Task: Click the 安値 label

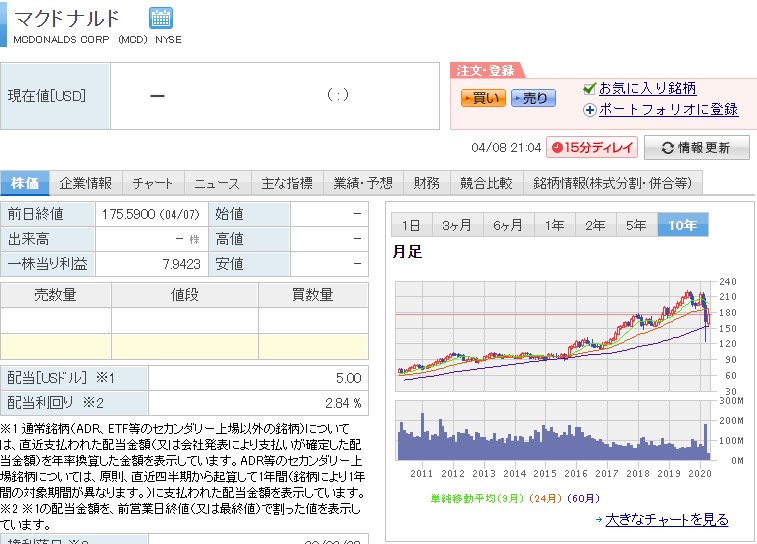Action: pyautogui.click(x=229, y=264)
